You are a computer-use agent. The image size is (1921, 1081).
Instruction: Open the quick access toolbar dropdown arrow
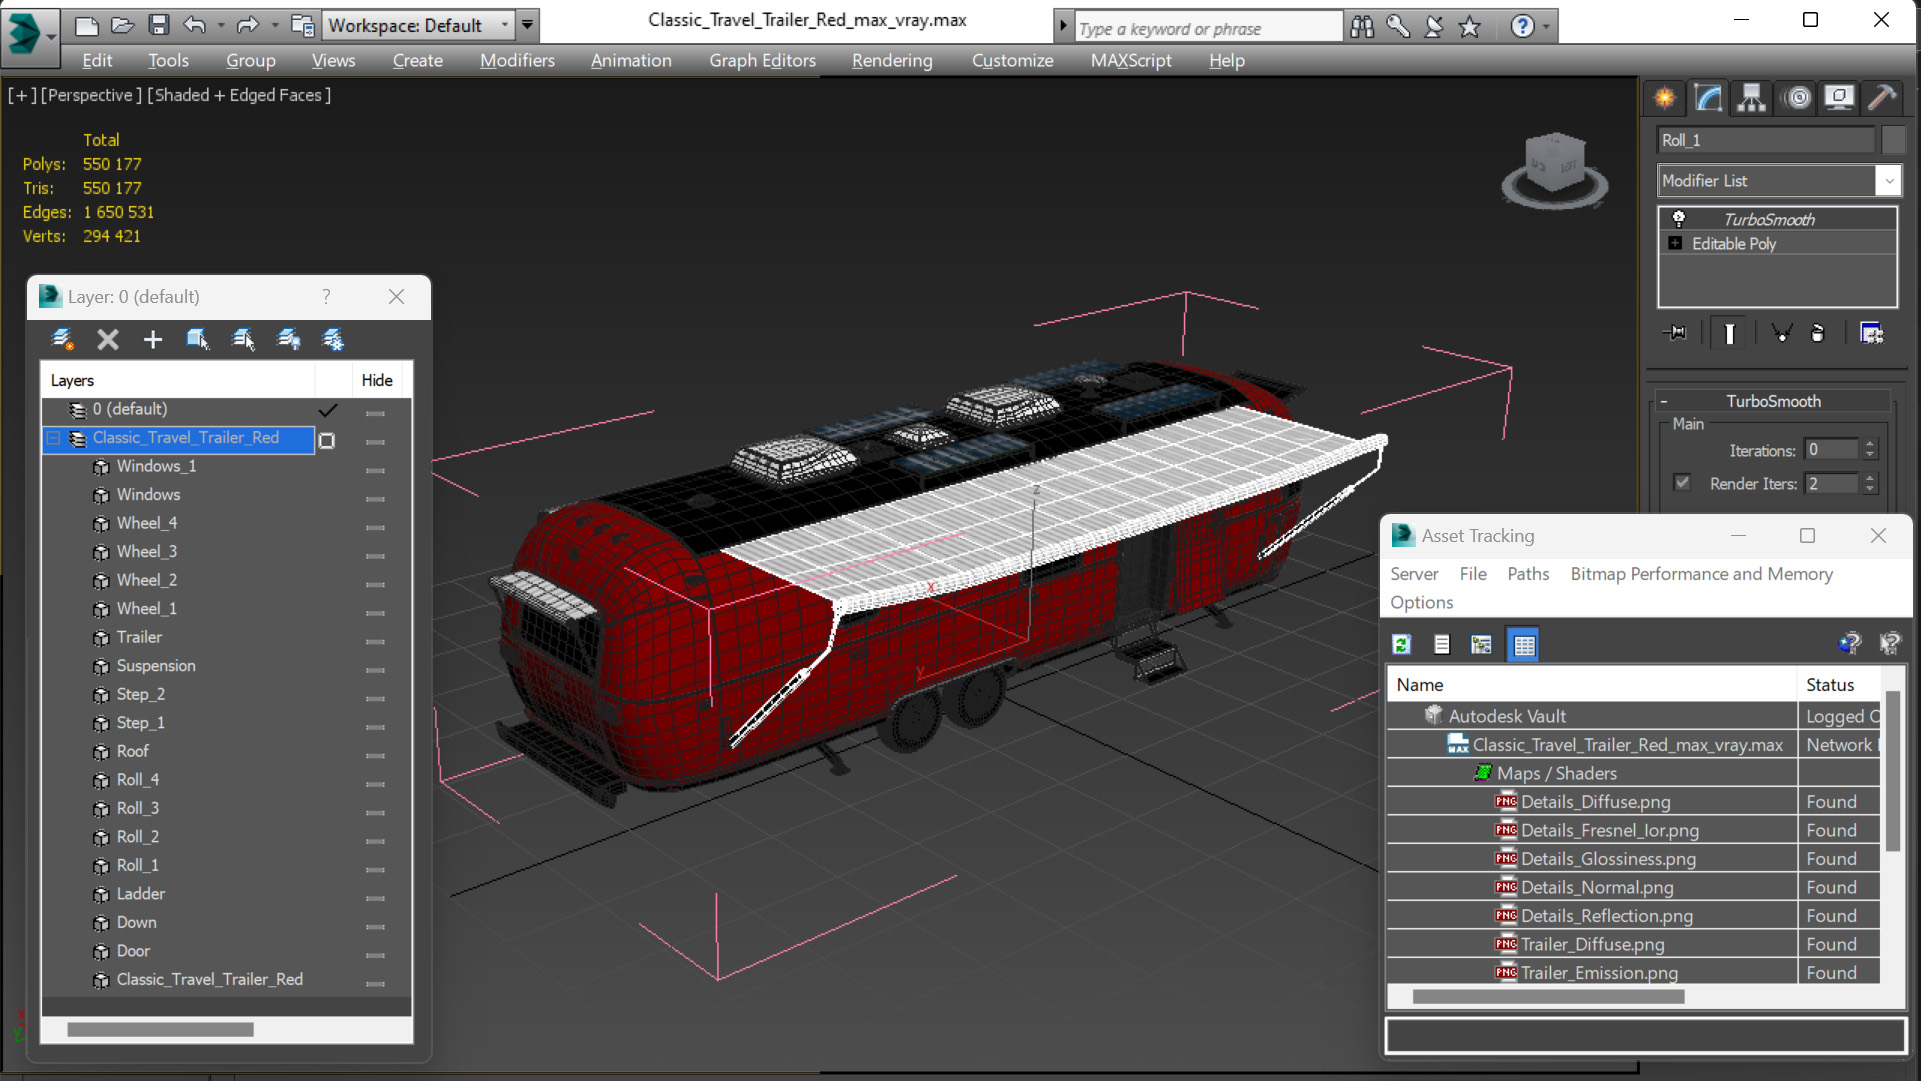tap(527, 25)
